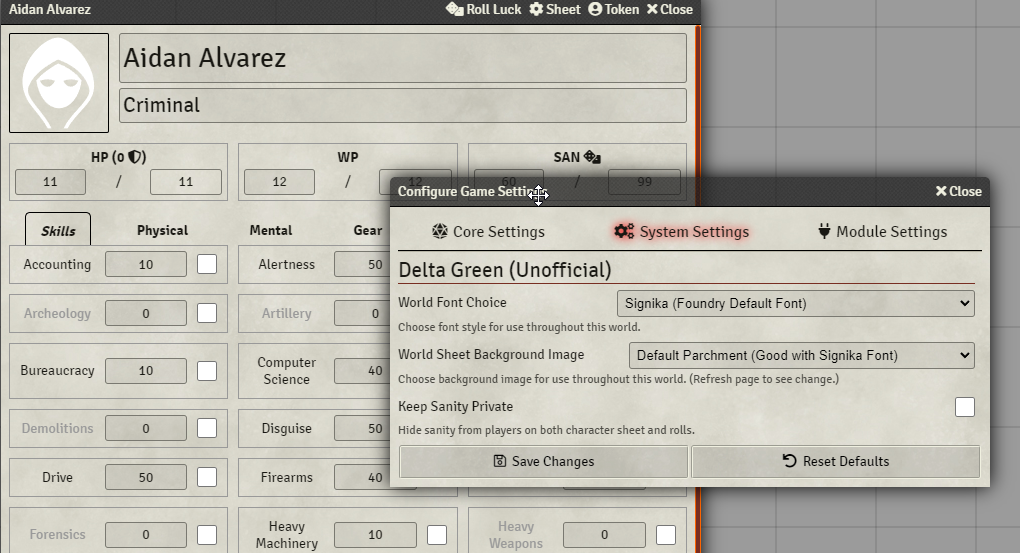Tick the Demolitions skill checkbox

click(x=207, y=428)
